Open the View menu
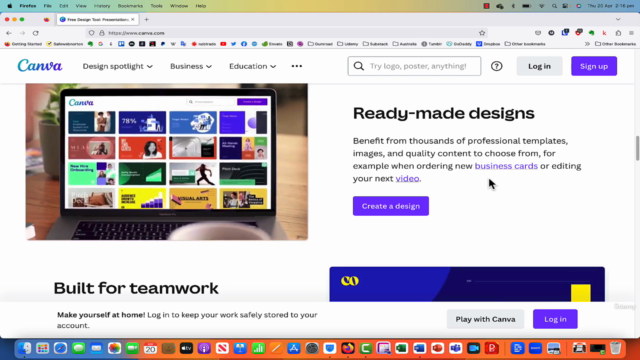 (x=81, y=6)
